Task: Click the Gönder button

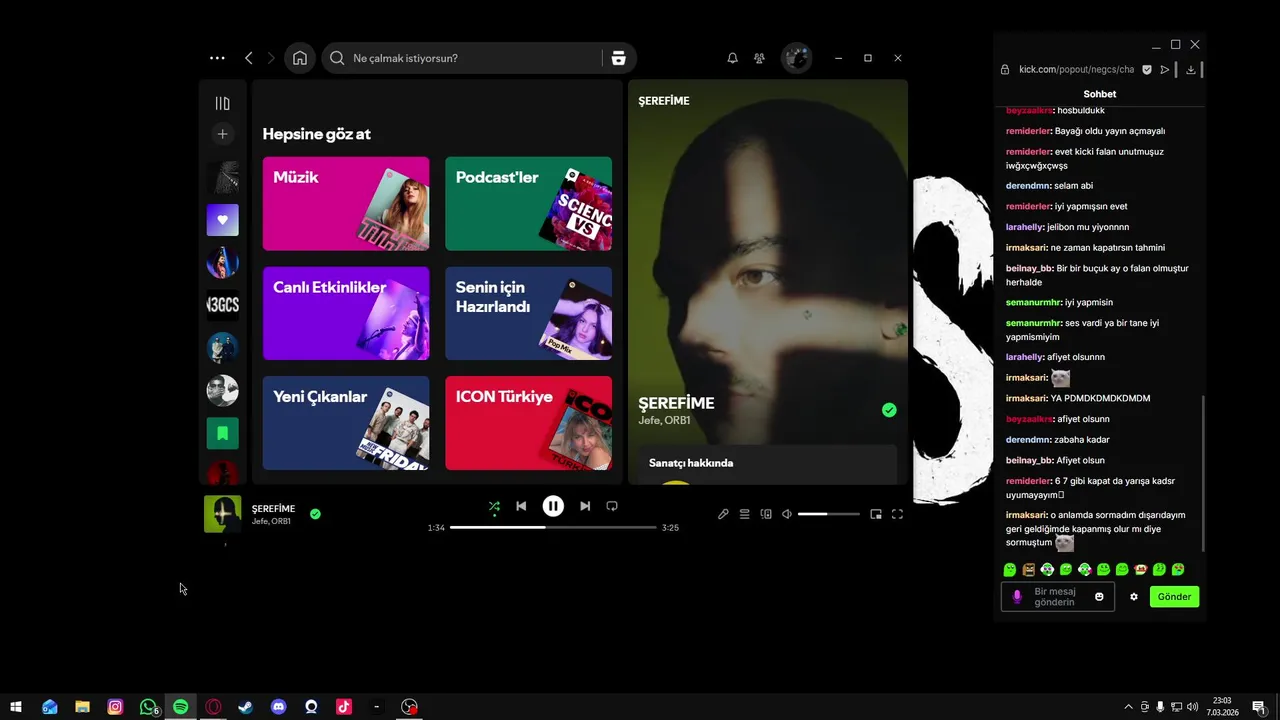Action: 1174,597
